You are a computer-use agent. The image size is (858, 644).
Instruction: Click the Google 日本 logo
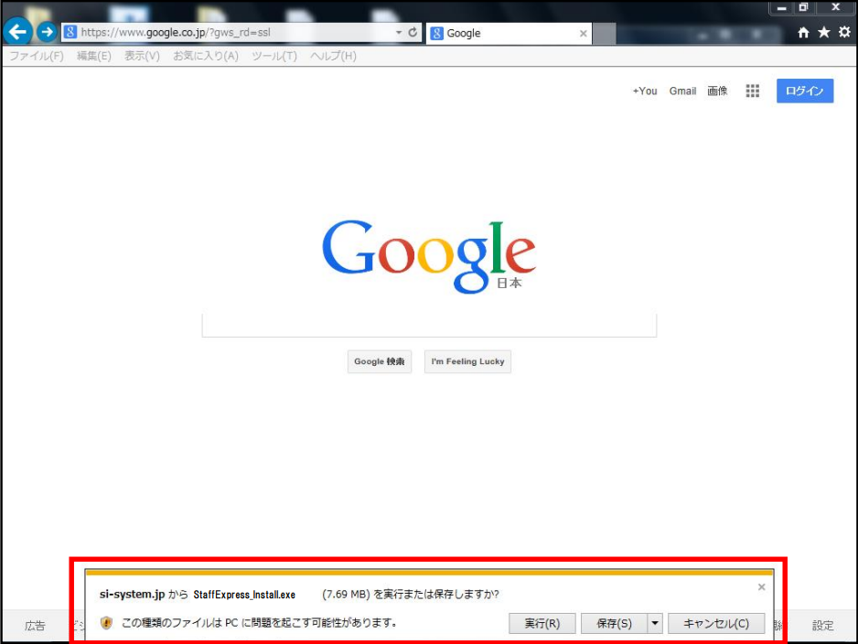429,256
